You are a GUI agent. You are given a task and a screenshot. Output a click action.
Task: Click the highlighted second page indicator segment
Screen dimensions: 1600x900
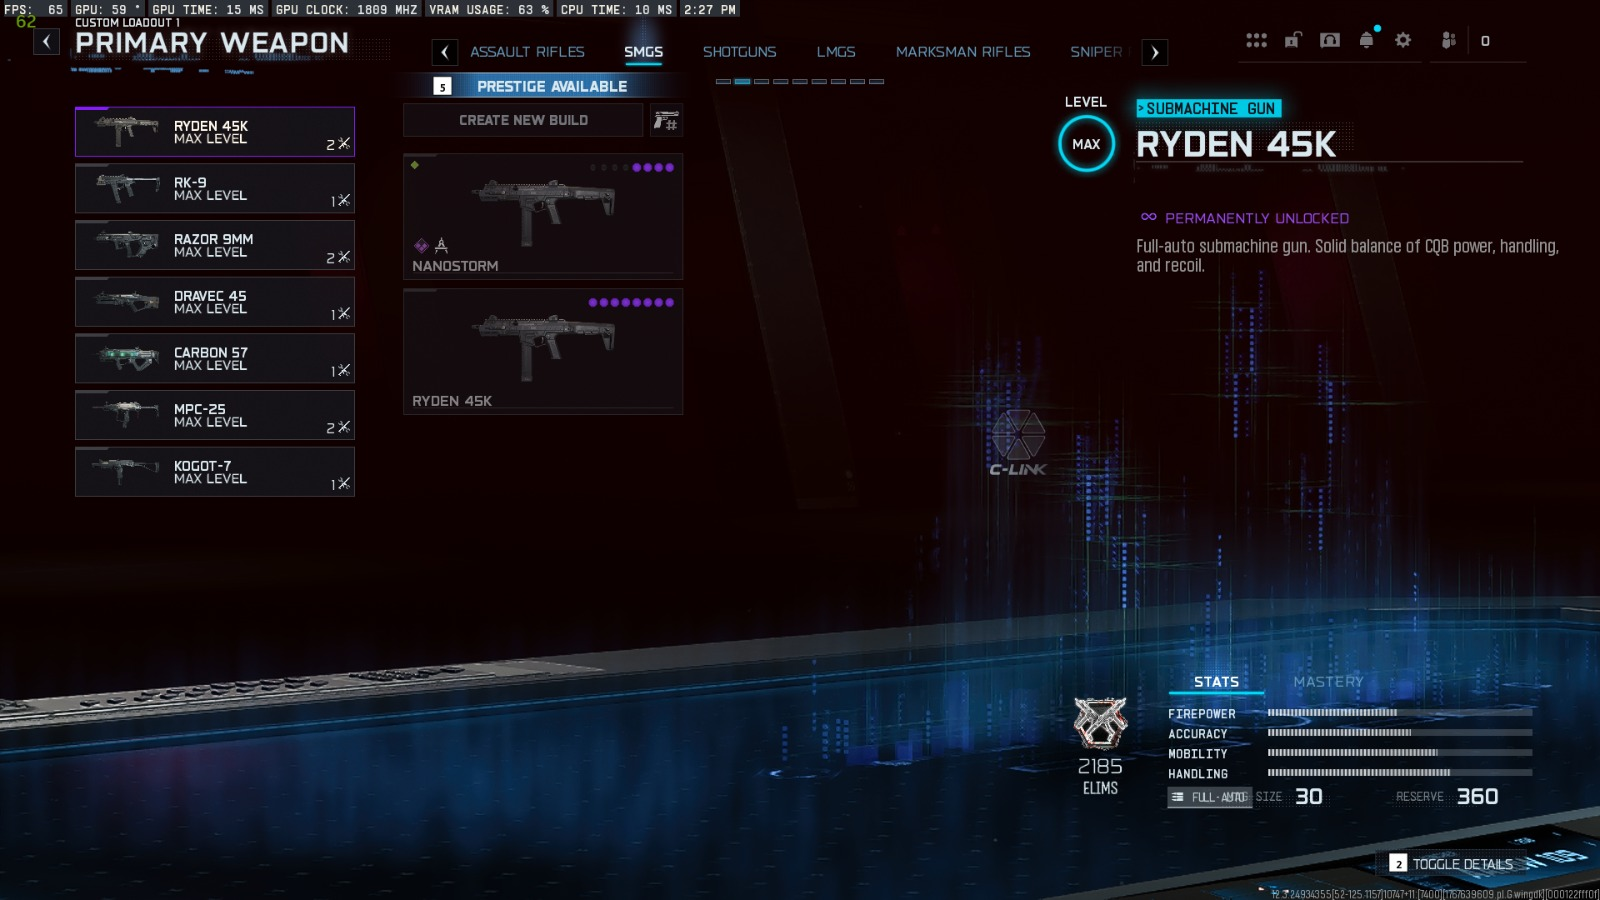[x=742, y=81]
